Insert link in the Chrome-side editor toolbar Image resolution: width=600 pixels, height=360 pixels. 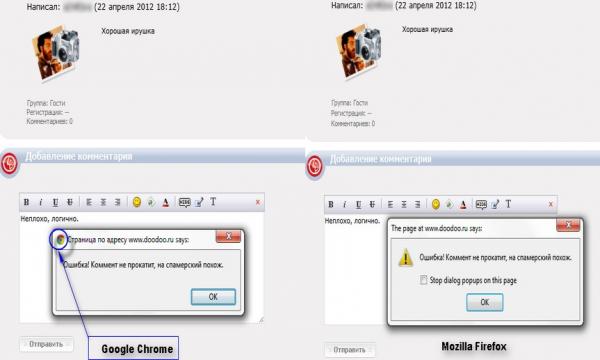pyautogui.click(x=151, y=202)
